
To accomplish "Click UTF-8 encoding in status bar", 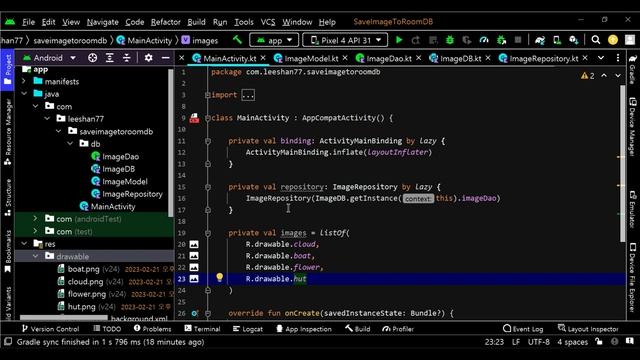I will click(x=538, y=342).
